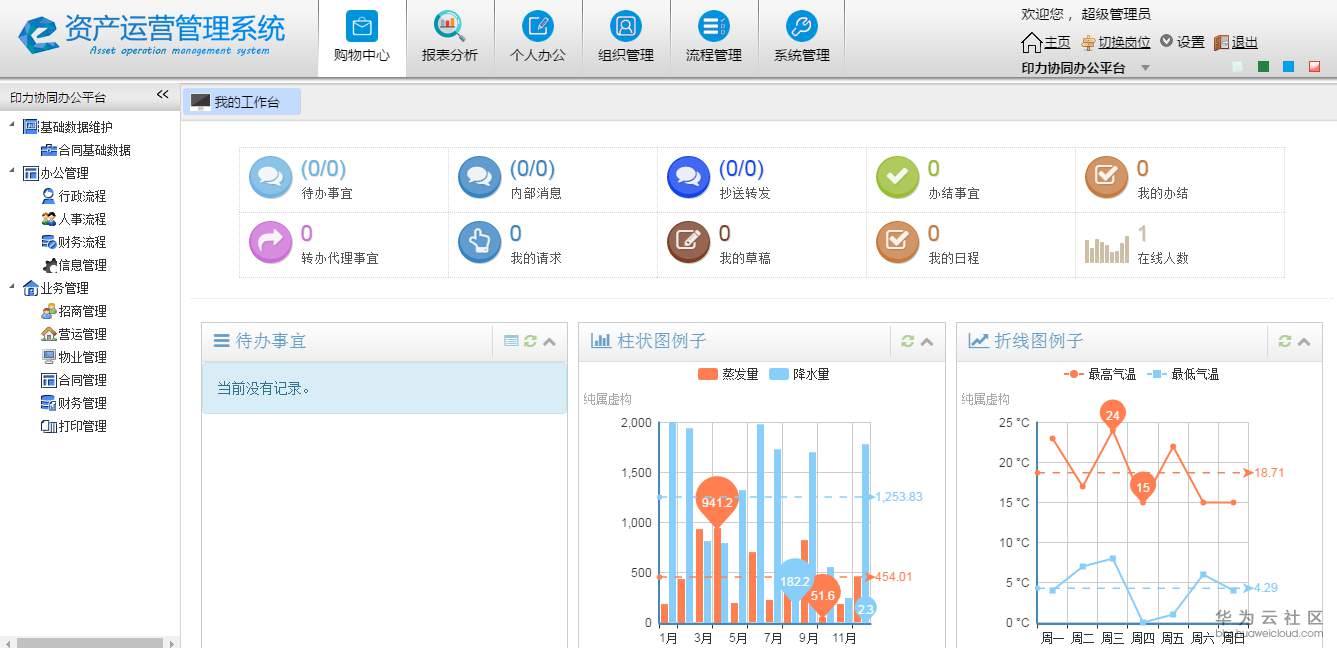1337x648 pixels.
Task: Click the 设置 gear icon
Action: pos(1166,41)
